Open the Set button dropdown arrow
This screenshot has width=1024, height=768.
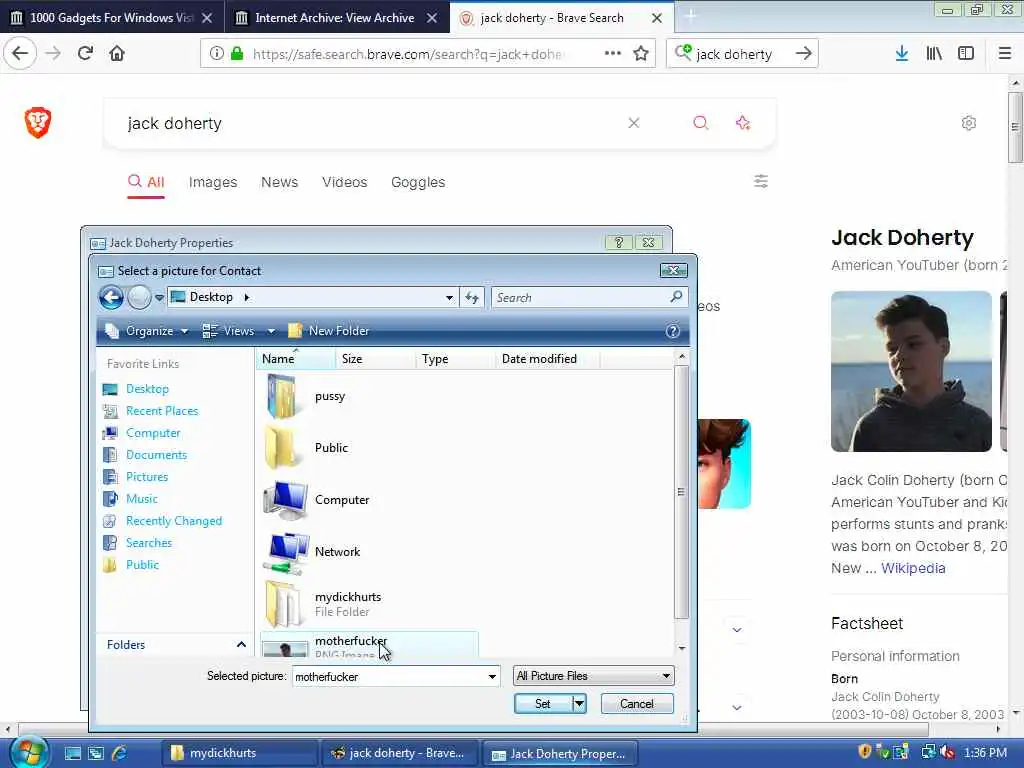579,703
